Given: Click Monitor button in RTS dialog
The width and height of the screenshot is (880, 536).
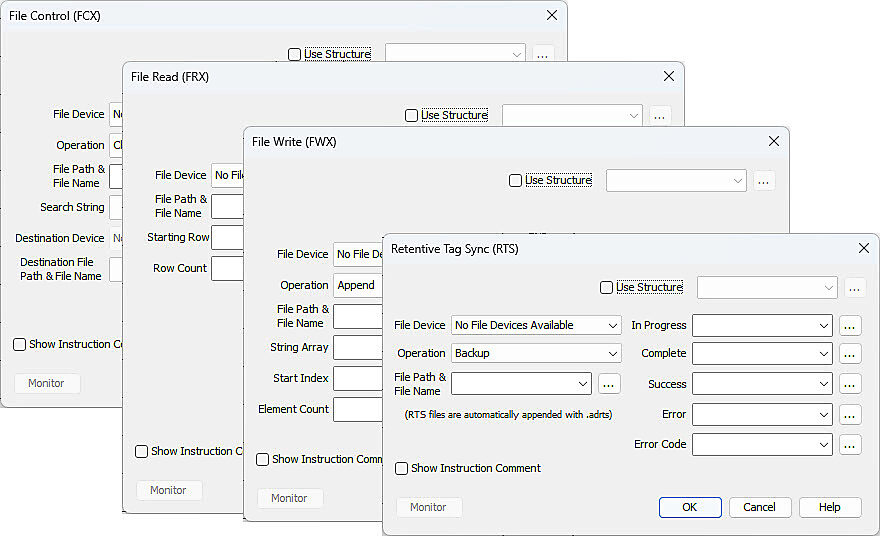Looking at the screenshot, I should [x=428, y=507].
